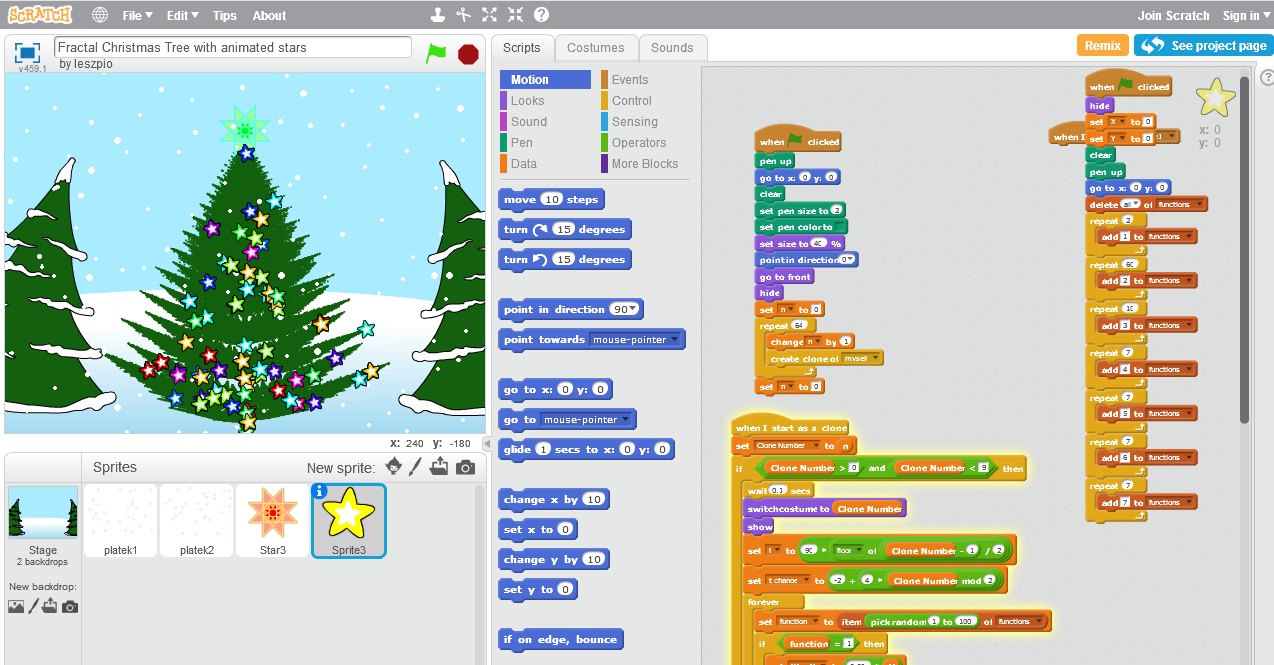Select the duplicate stamp tool
Viewport: 1274px width, 665px height.
pos(436,14)
